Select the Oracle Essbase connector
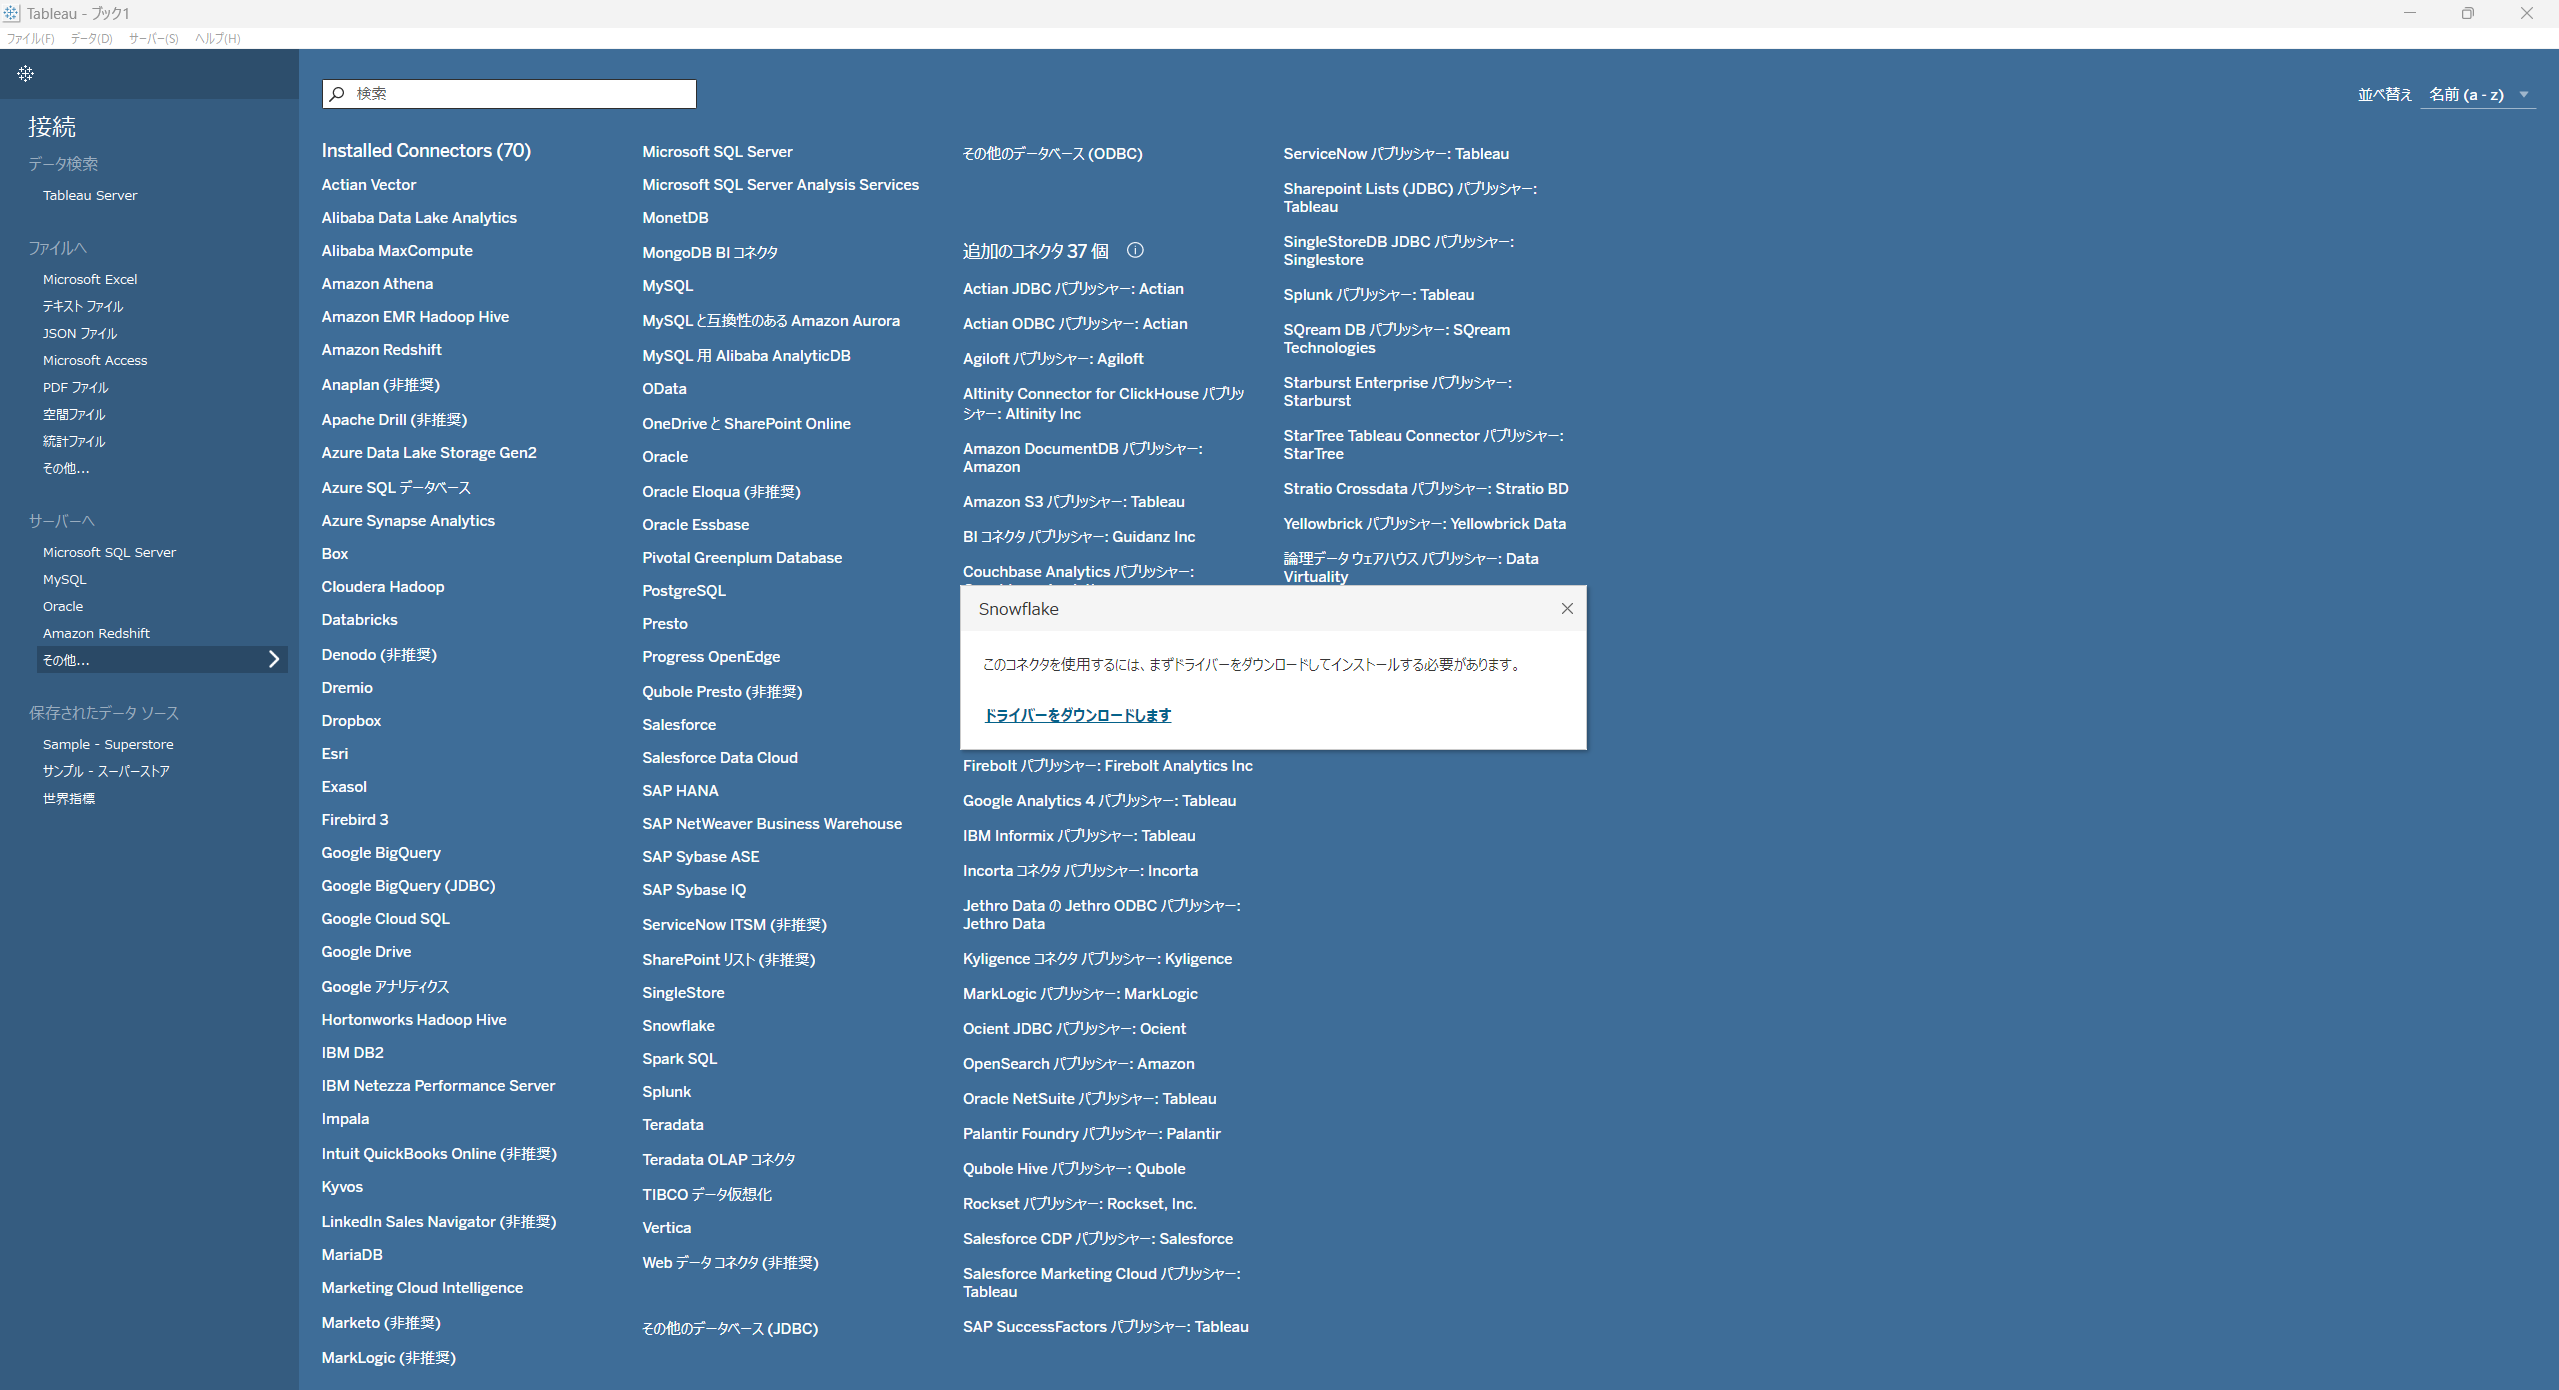The width and height of the screenshot is (2559, 1390). pos(695,525)
